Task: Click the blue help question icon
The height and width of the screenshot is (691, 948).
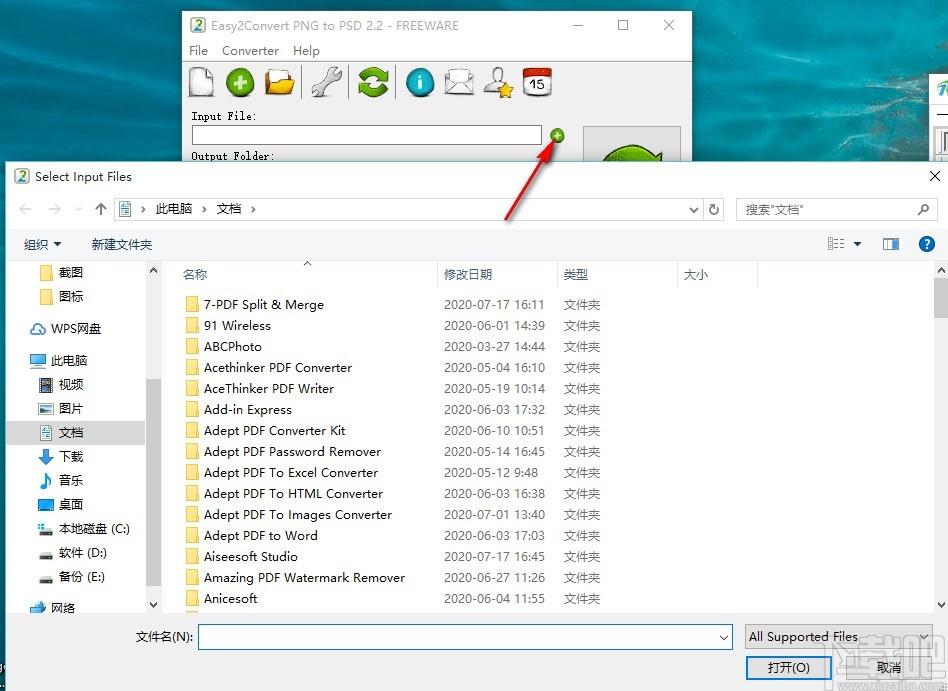Action: pyautogui.click(x=926, y=244)
